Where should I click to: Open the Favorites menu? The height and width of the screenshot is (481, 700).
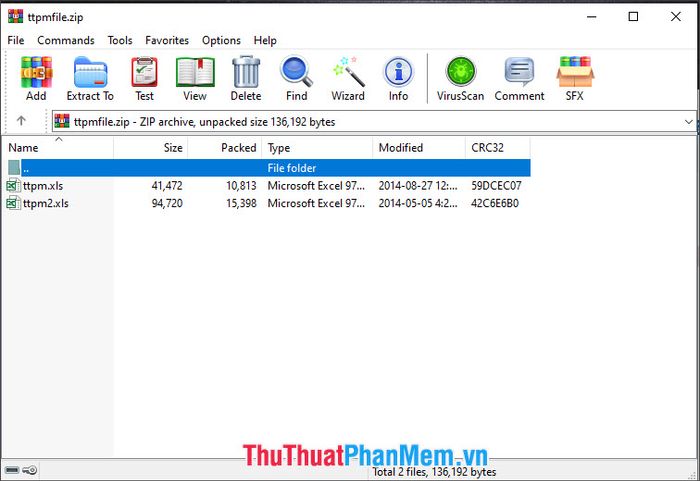coord(167,40)
